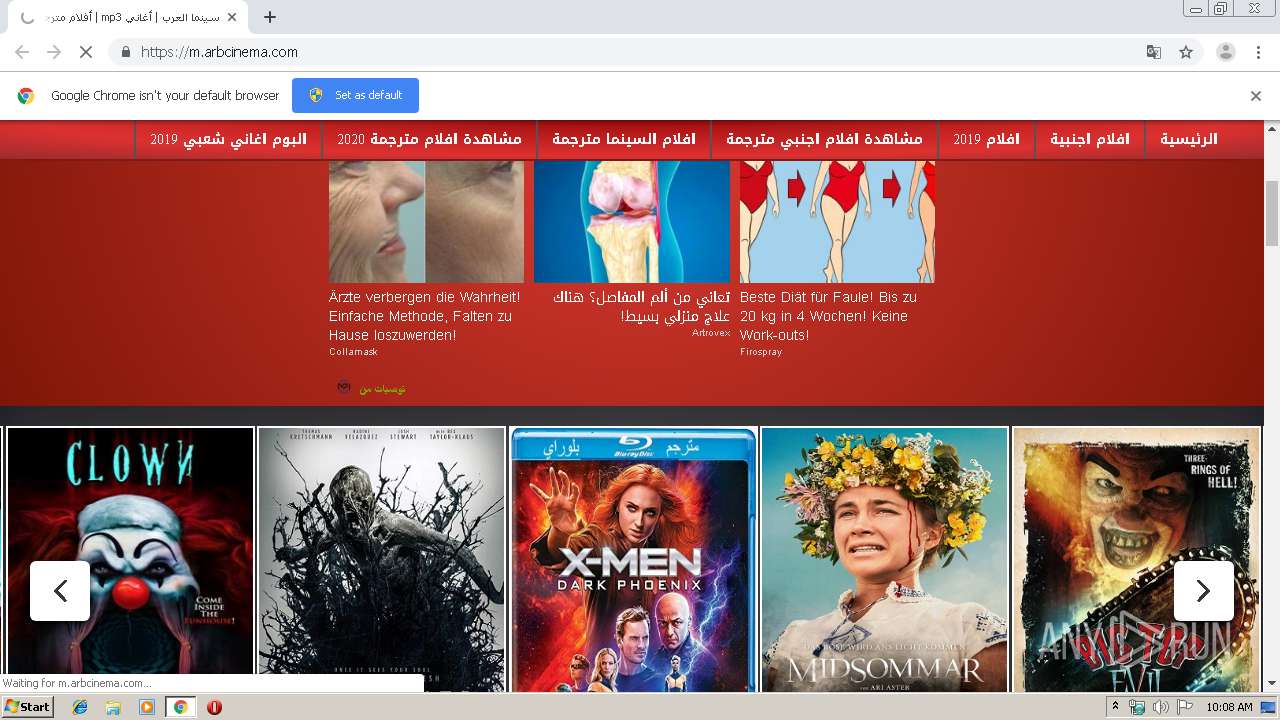Click the address bar URL
Screen dimensions: 1280x720
point(219,52)
